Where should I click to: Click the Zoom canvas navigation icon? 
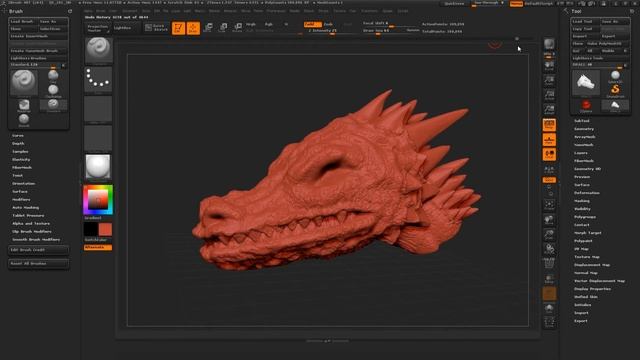pyautogui.click(x=549, y=80)
